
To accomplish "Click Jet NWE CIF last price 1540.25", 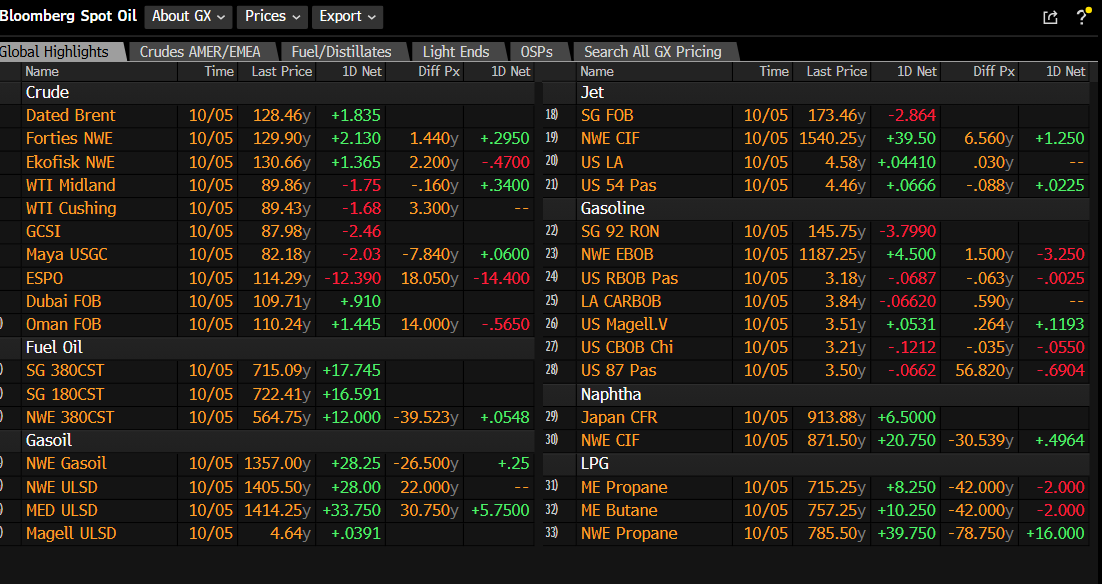I will (832, 138).
